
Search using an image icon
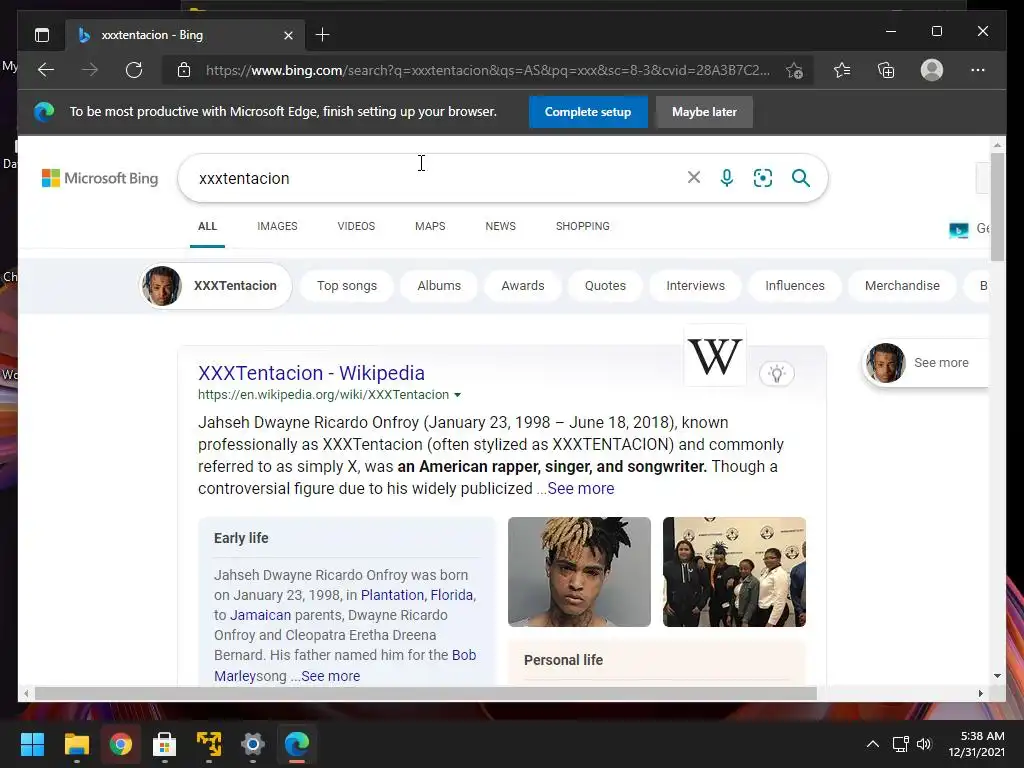click(763, 178)
